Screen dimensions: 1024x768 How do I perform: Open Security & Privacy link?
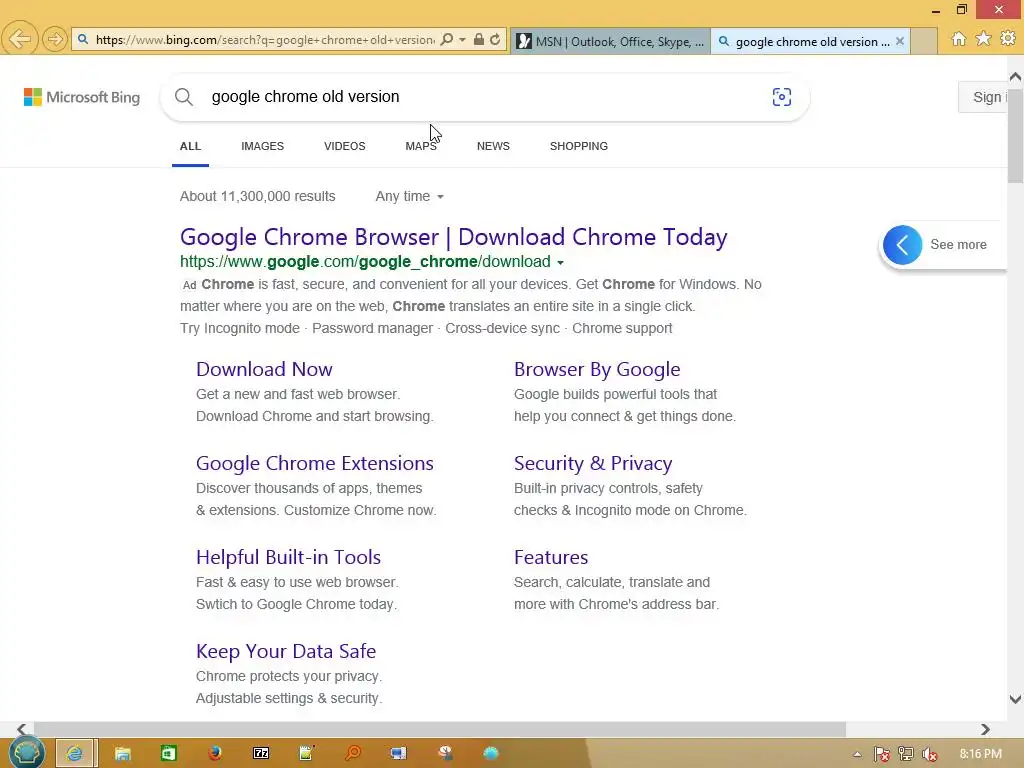pos(593,464)
